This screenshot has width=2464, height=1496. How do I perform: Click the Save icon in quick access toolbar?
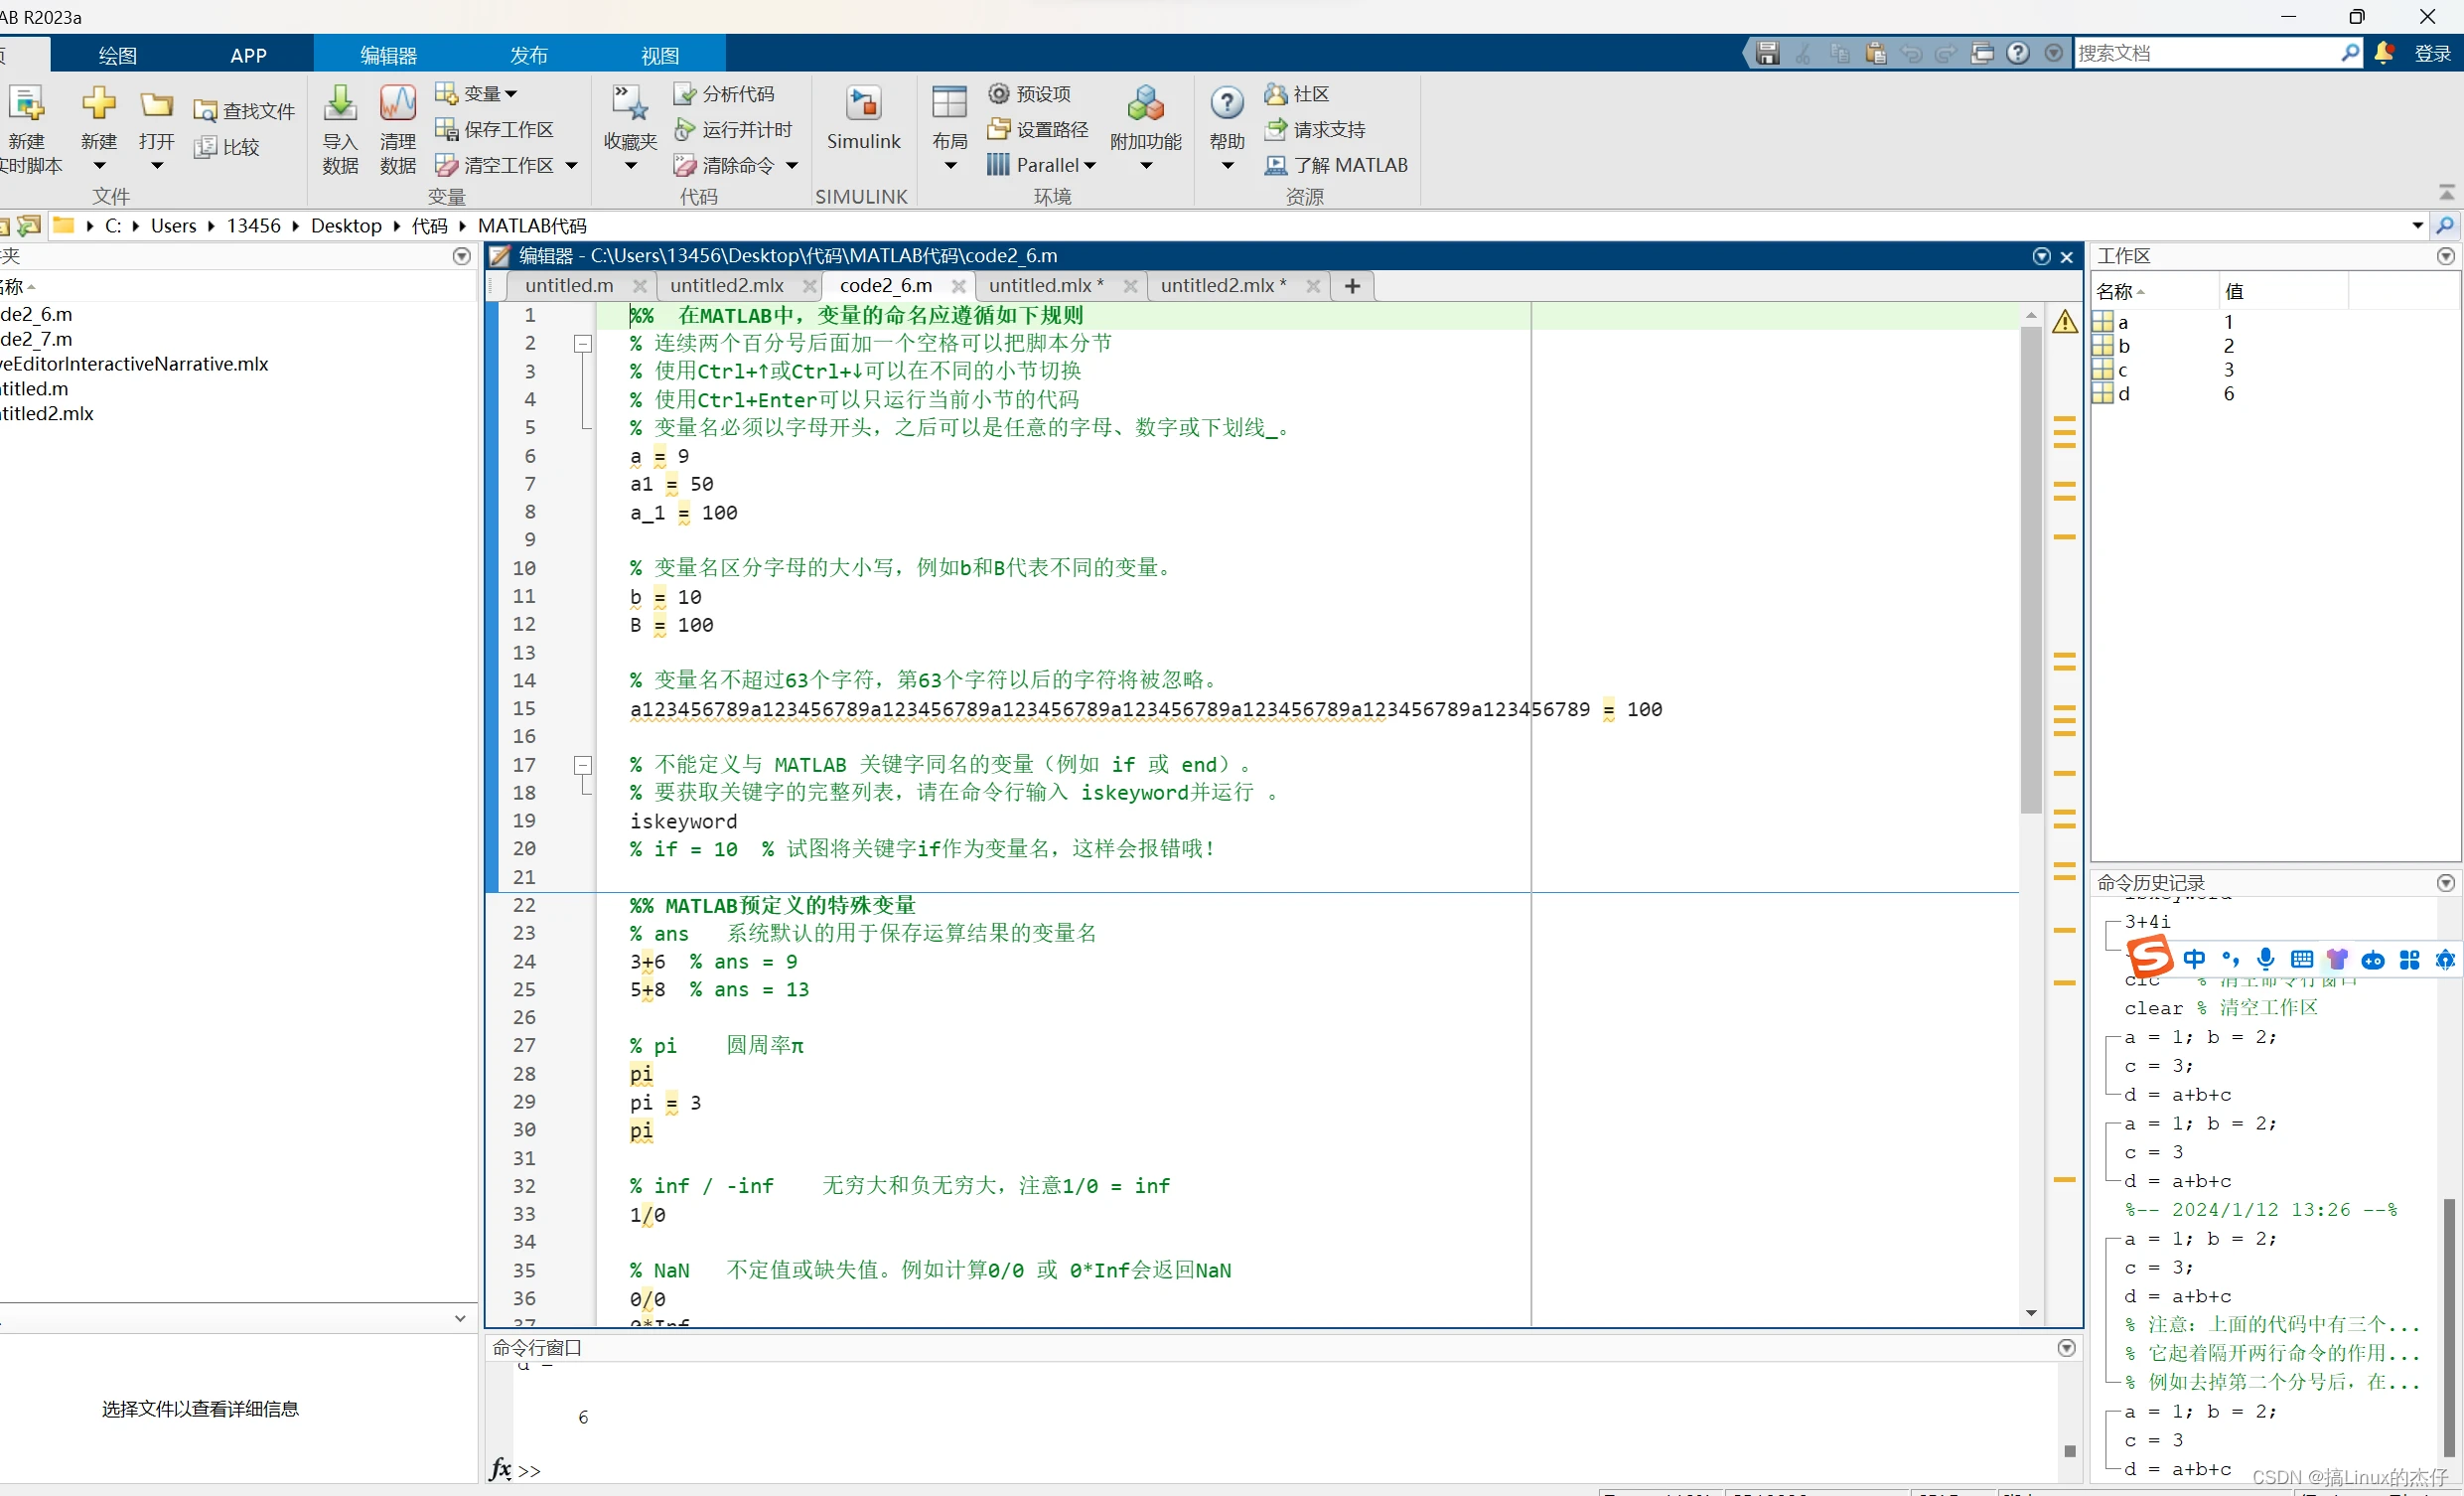(x=1768, y=53)
